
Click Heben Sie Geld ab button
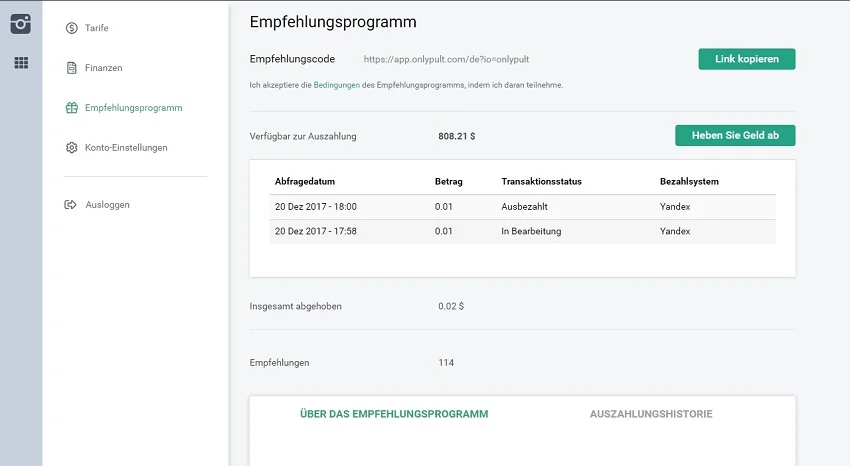tap(735, 135)
